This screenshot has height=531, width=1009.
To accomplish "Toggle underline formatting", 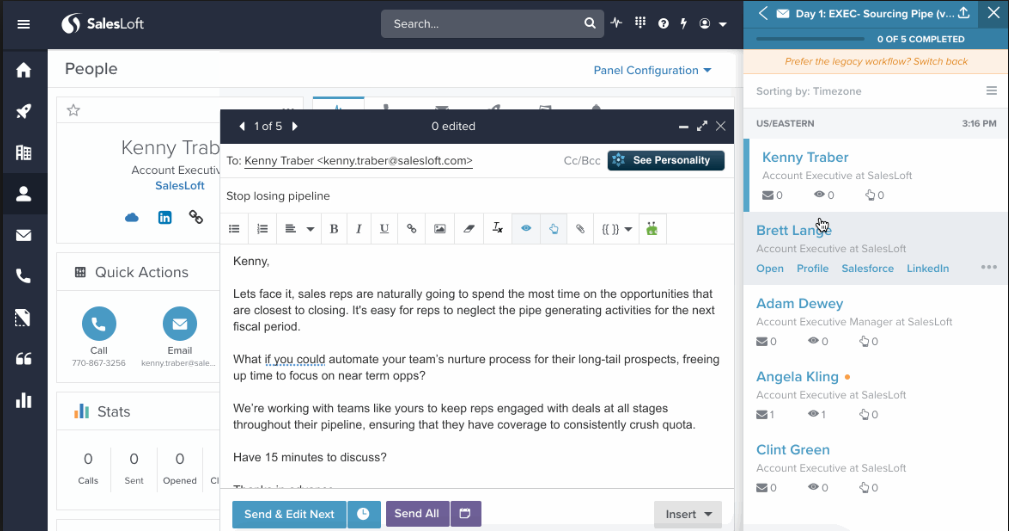I will click(x=384, y=228).
